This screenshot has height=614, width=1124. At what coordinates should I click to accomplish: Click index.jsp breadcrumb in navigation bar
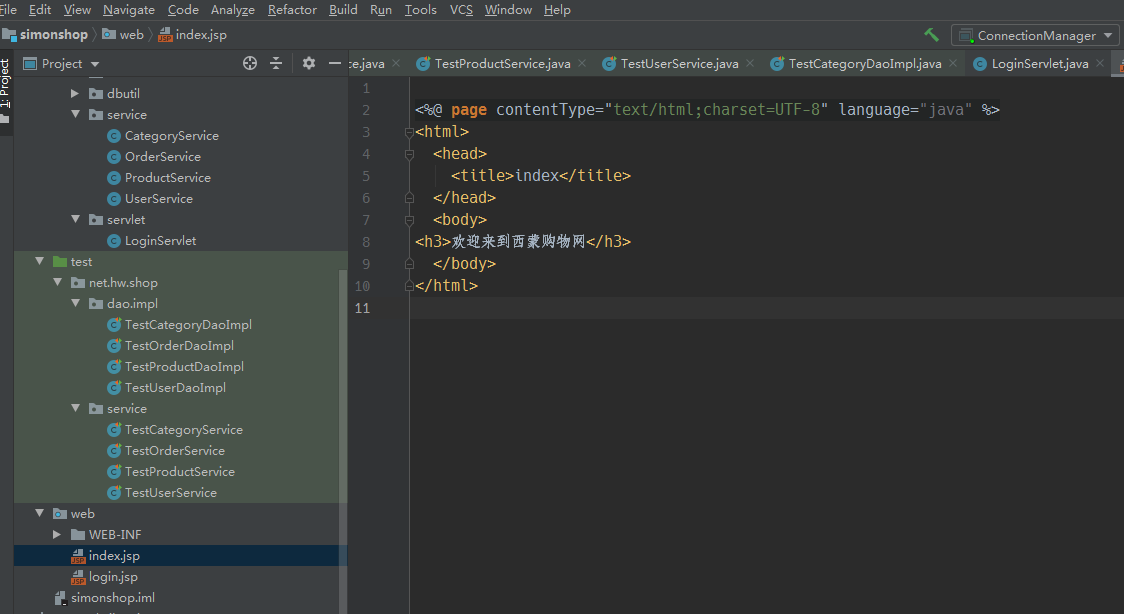(x=193, y=34)
